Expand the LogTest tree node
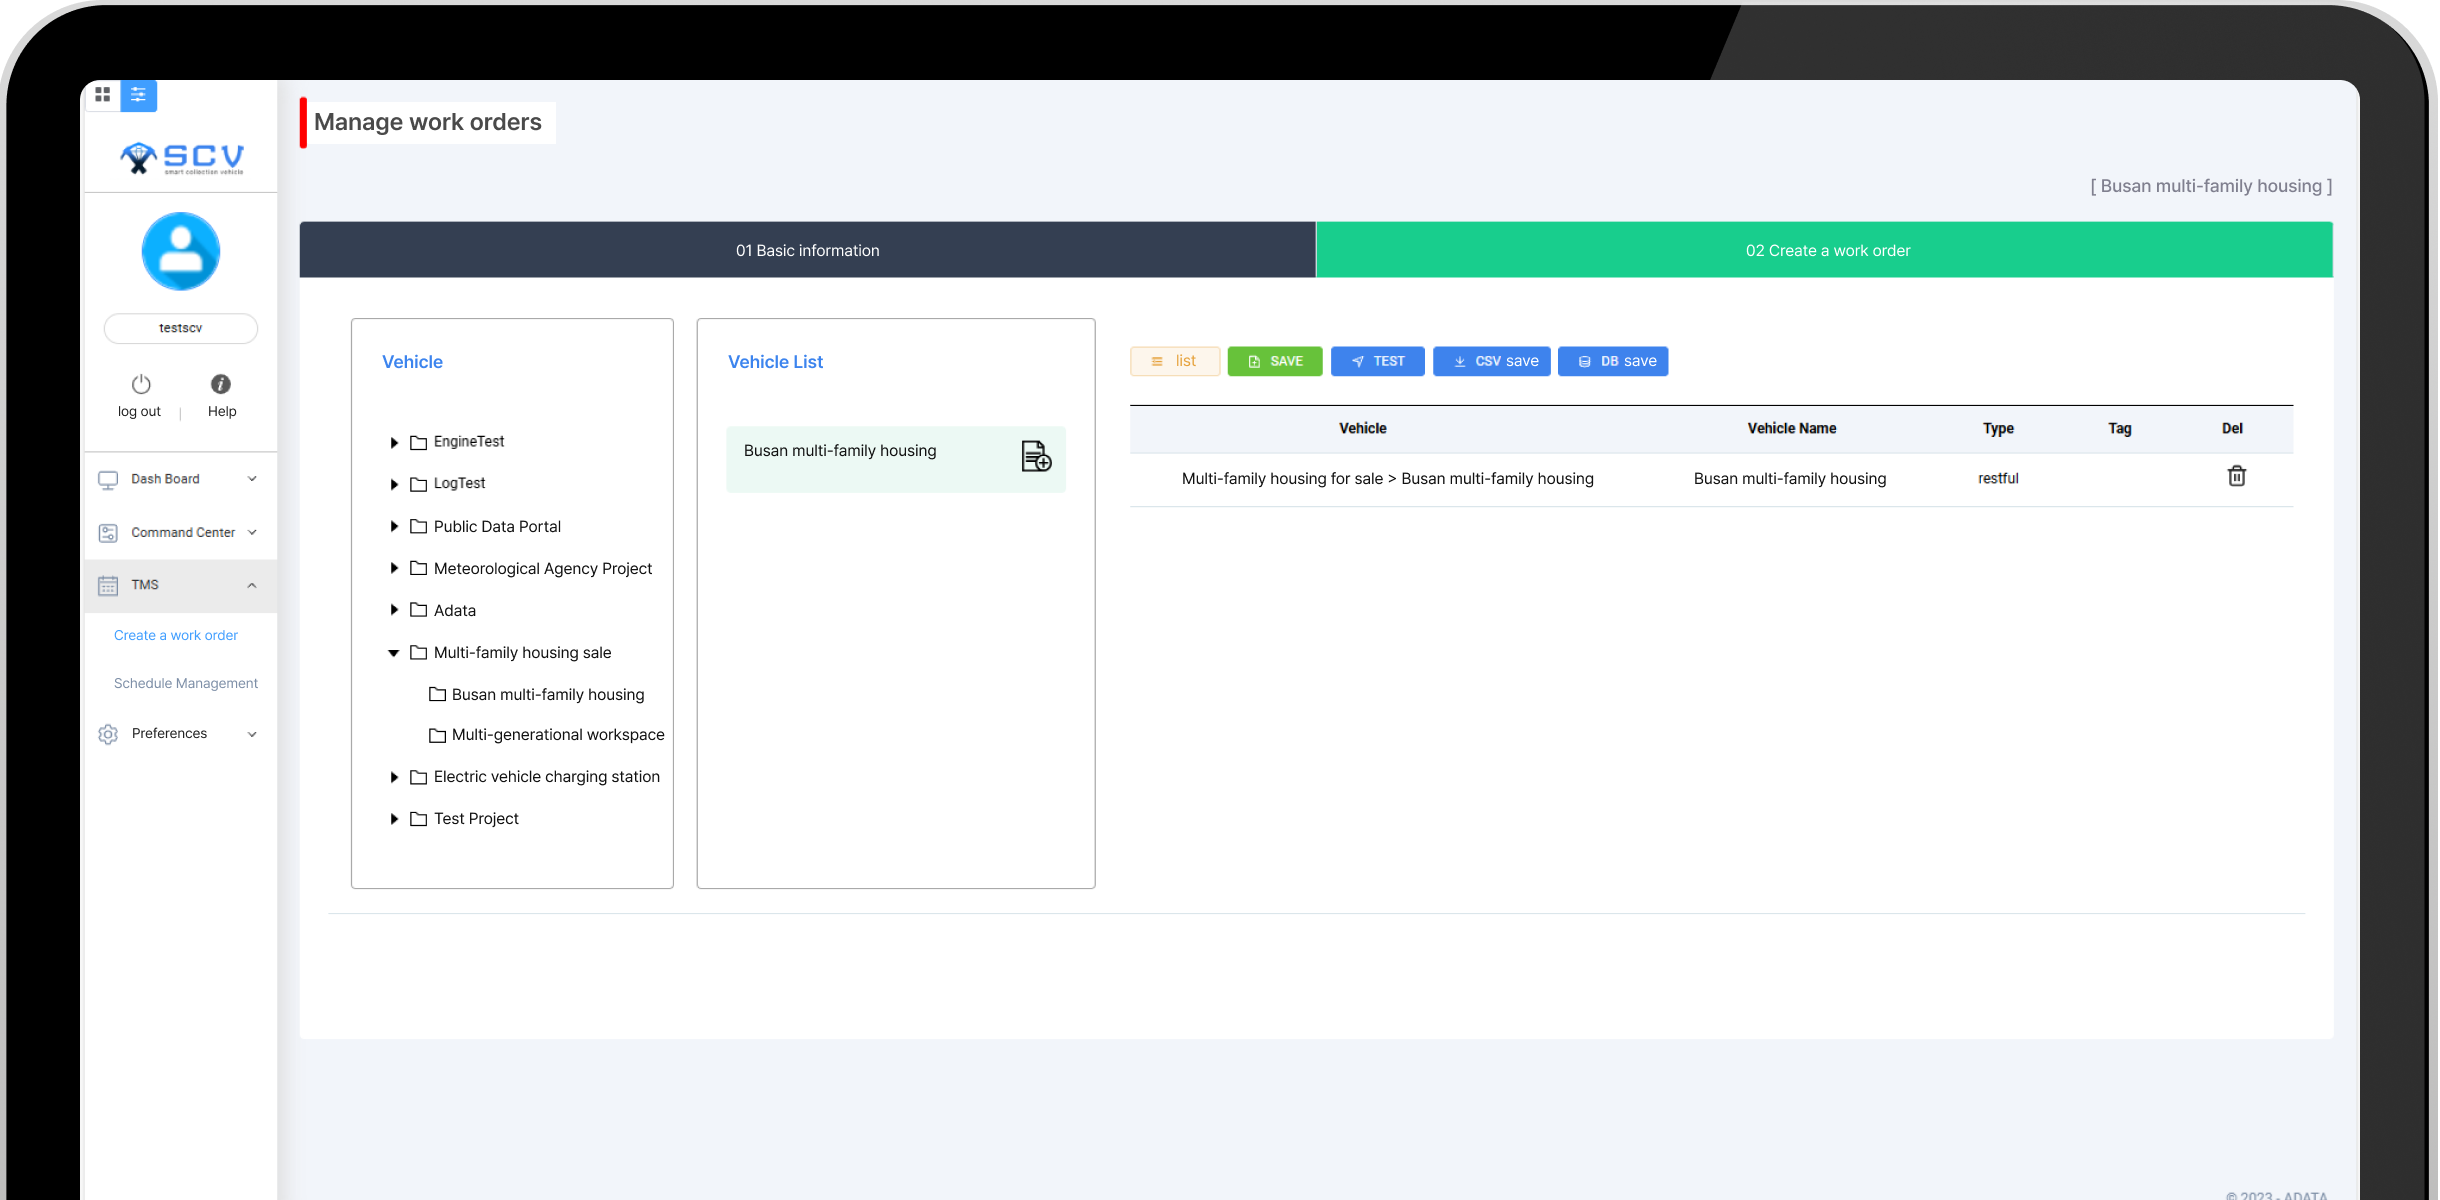The image size is (2440, 1200). pyautogui.click(x=394, y=484)
